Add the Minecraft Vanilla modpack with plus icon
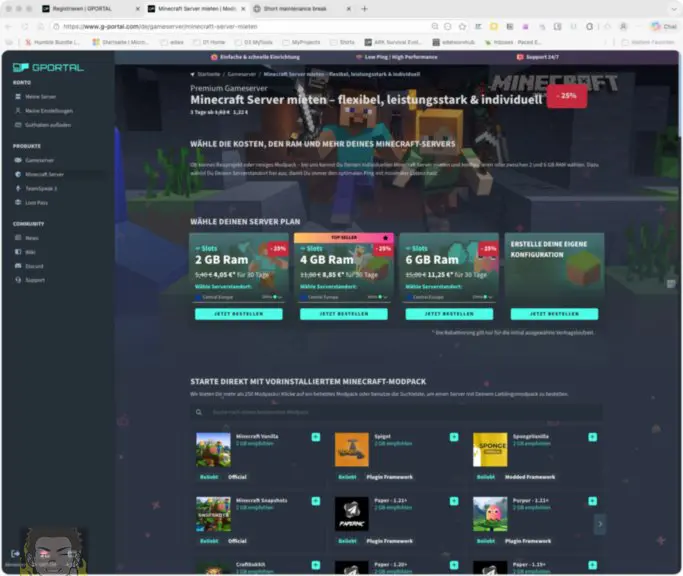This screenshot has width=683, height=576. 316,437
